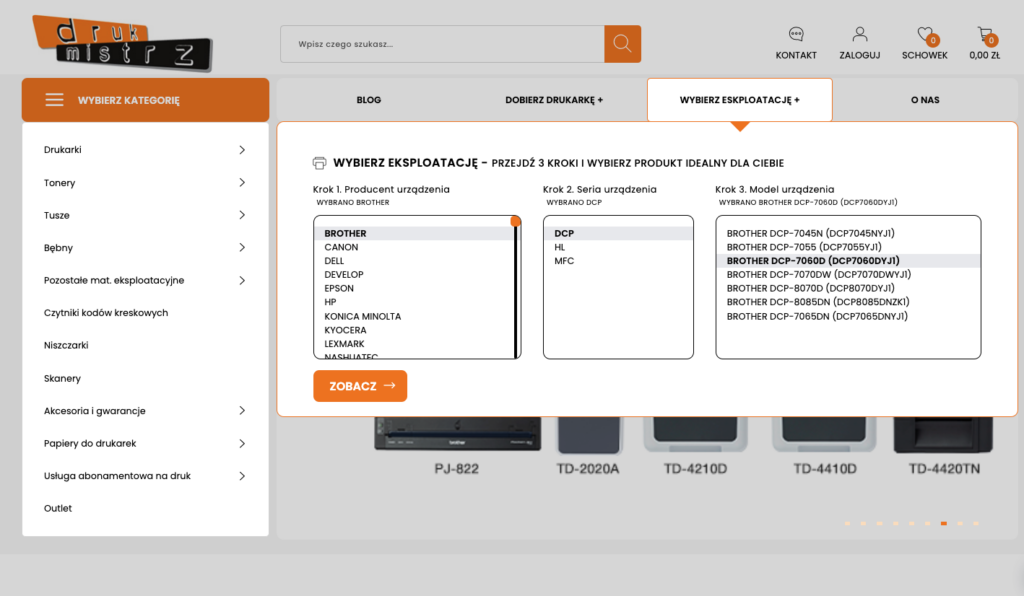Click the active orange carousel dot
The image size is (1024, 596).
[x=944, y=524]
